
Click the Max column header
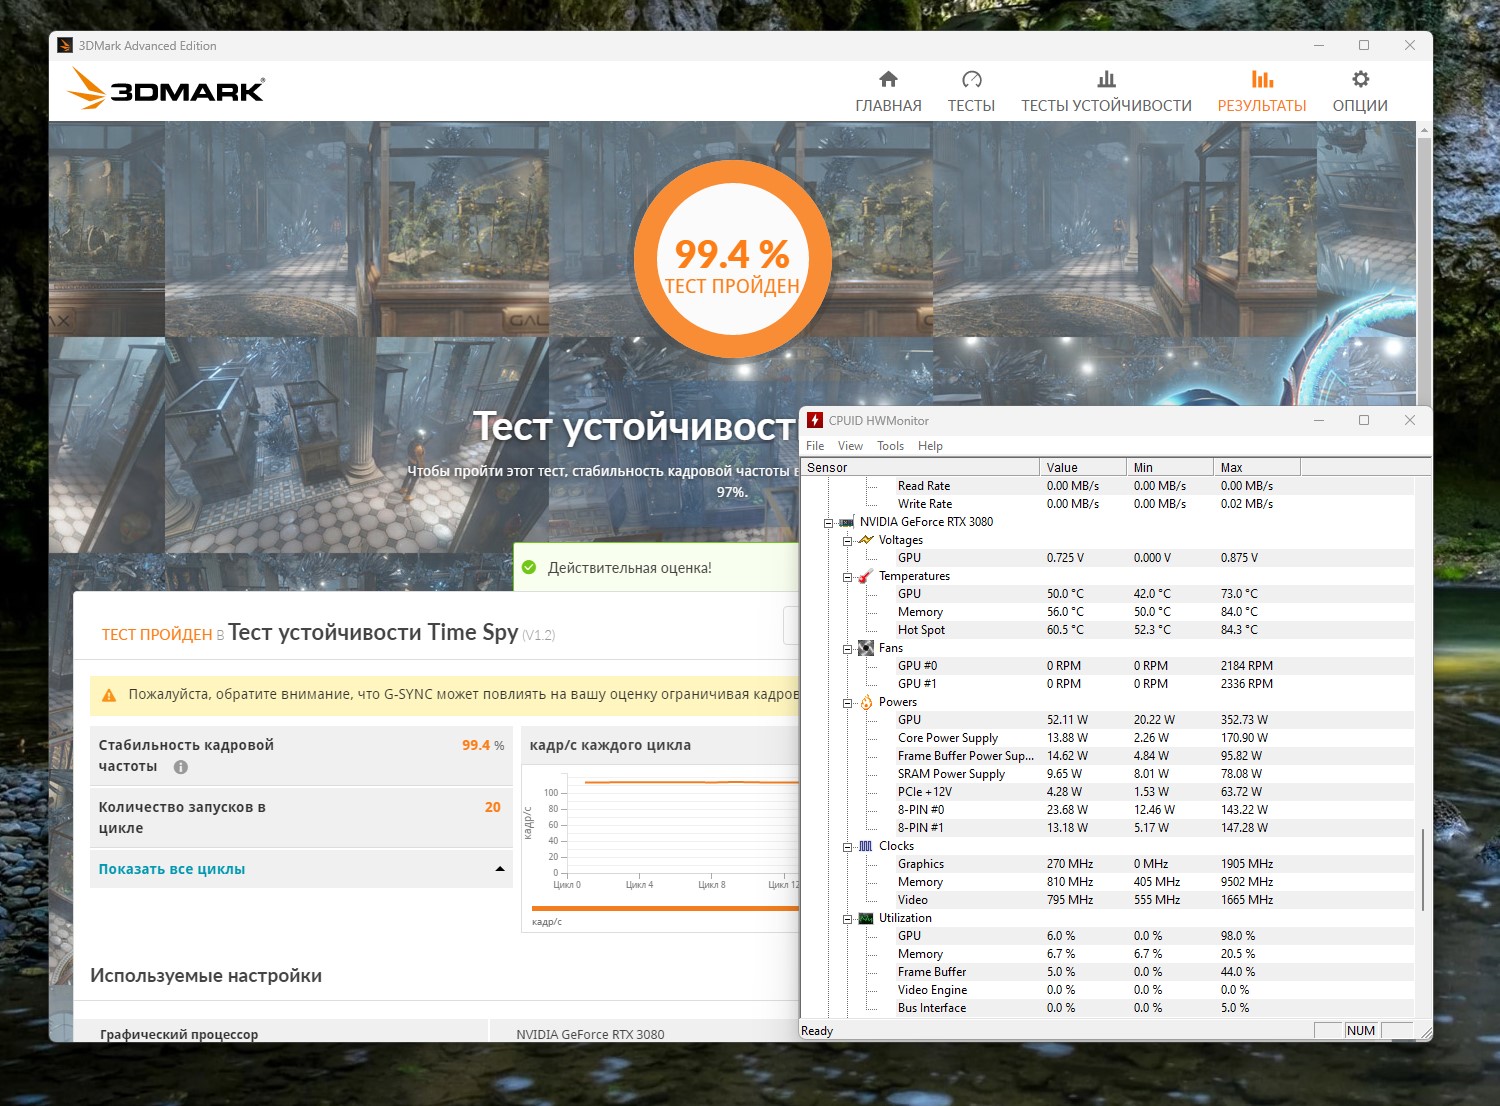(1257, 467)
